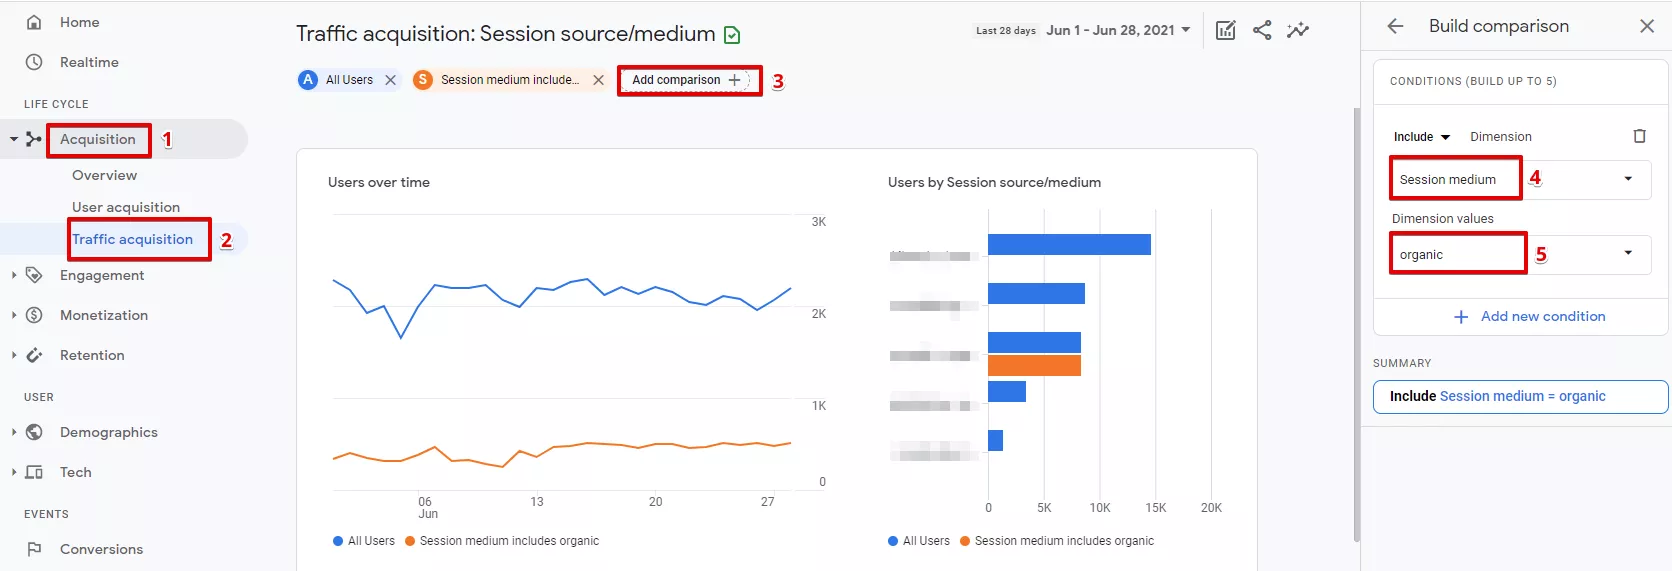The height and width of the screenshot is (571, 1672).
Task: Delete the condition with trash icon
Action: pyautogui.click(x=1639, y=136)
